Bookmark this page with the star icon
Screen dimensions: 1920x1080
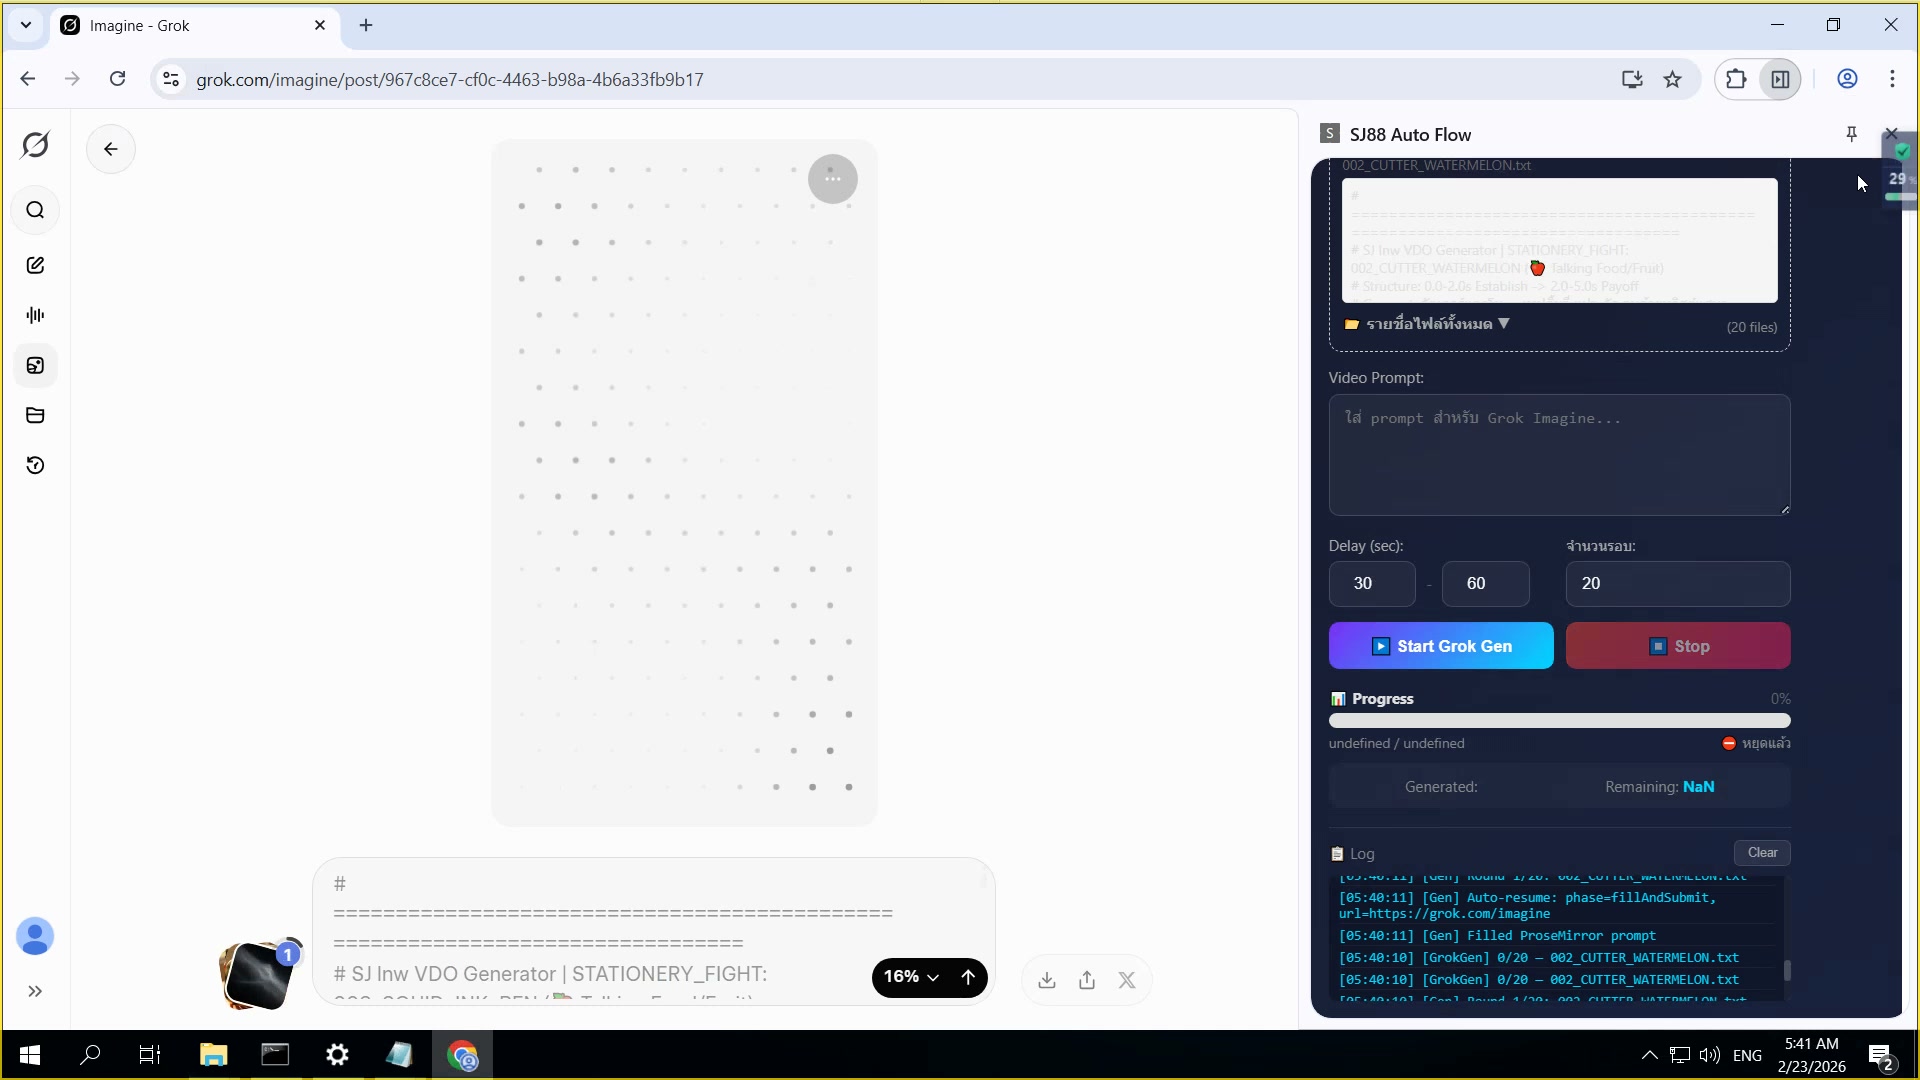[x=1673, y=79]
